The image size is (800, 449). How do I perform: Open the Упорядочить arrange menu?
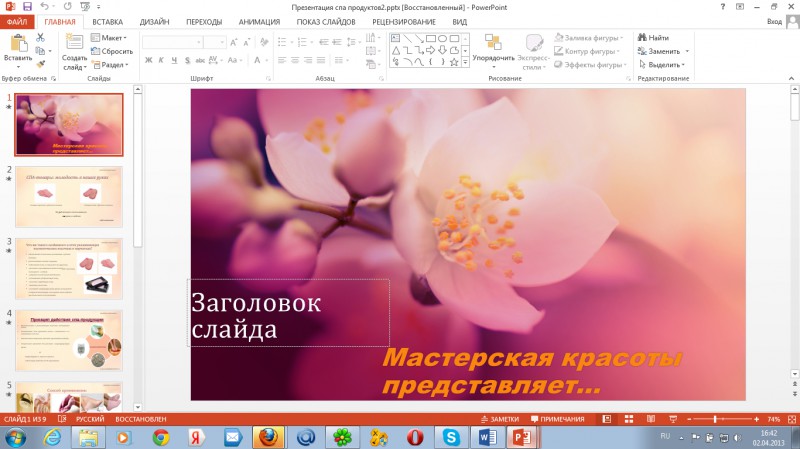[493, 52]
